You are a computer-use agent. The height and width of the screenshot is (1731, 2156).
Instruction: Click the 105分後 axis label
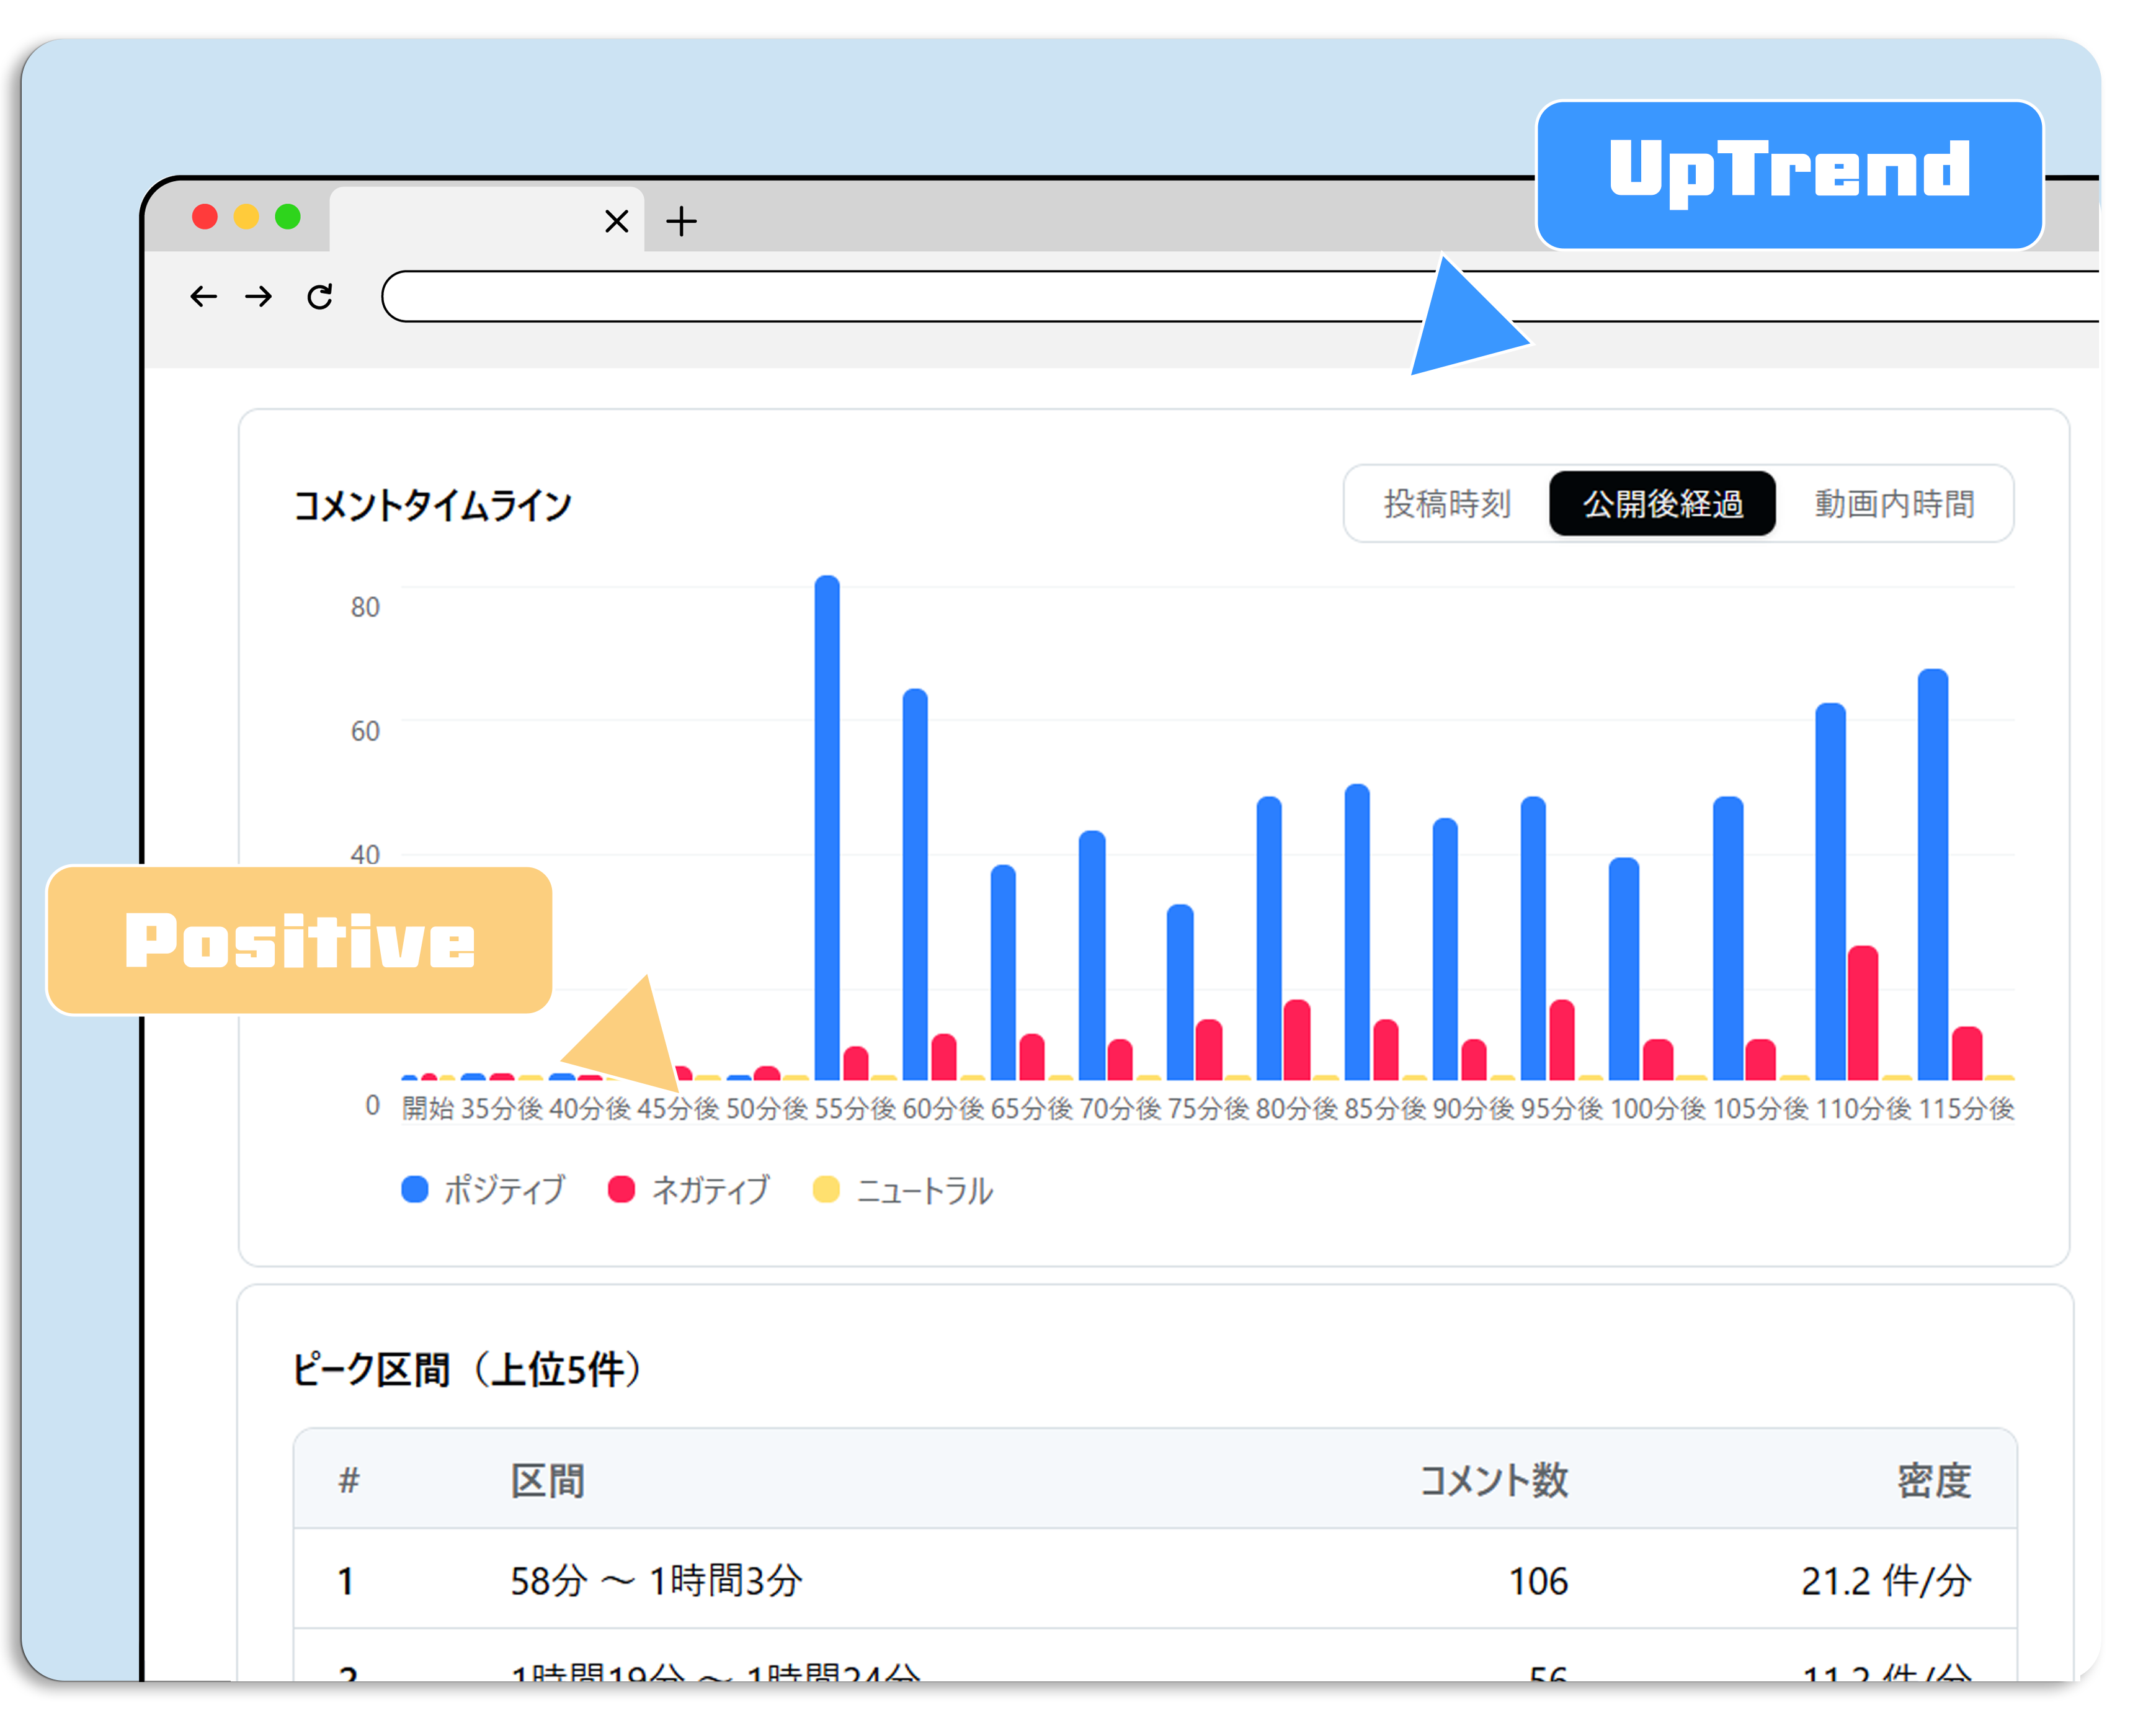[x=1761, y=1108]
